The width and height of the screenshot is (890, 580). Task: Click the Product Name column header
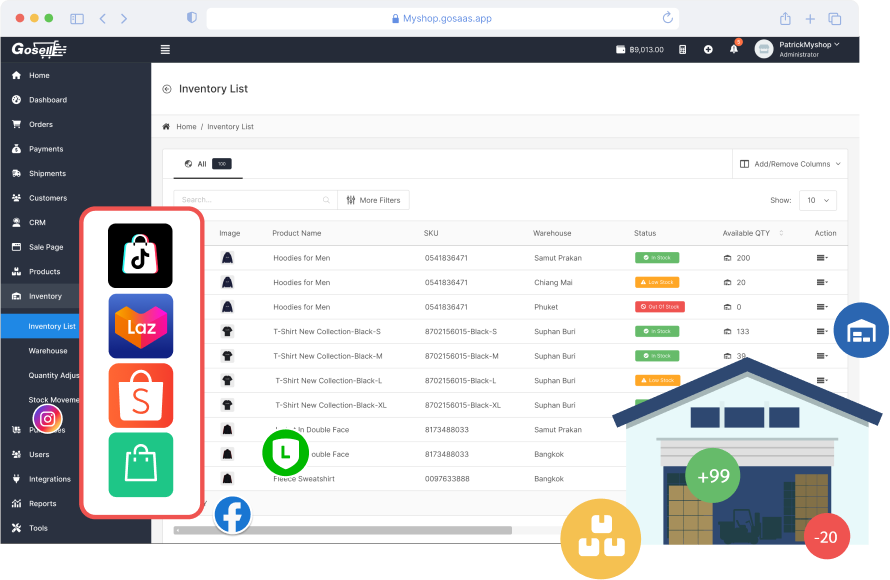pyautogui.click(x=296, y=233)
